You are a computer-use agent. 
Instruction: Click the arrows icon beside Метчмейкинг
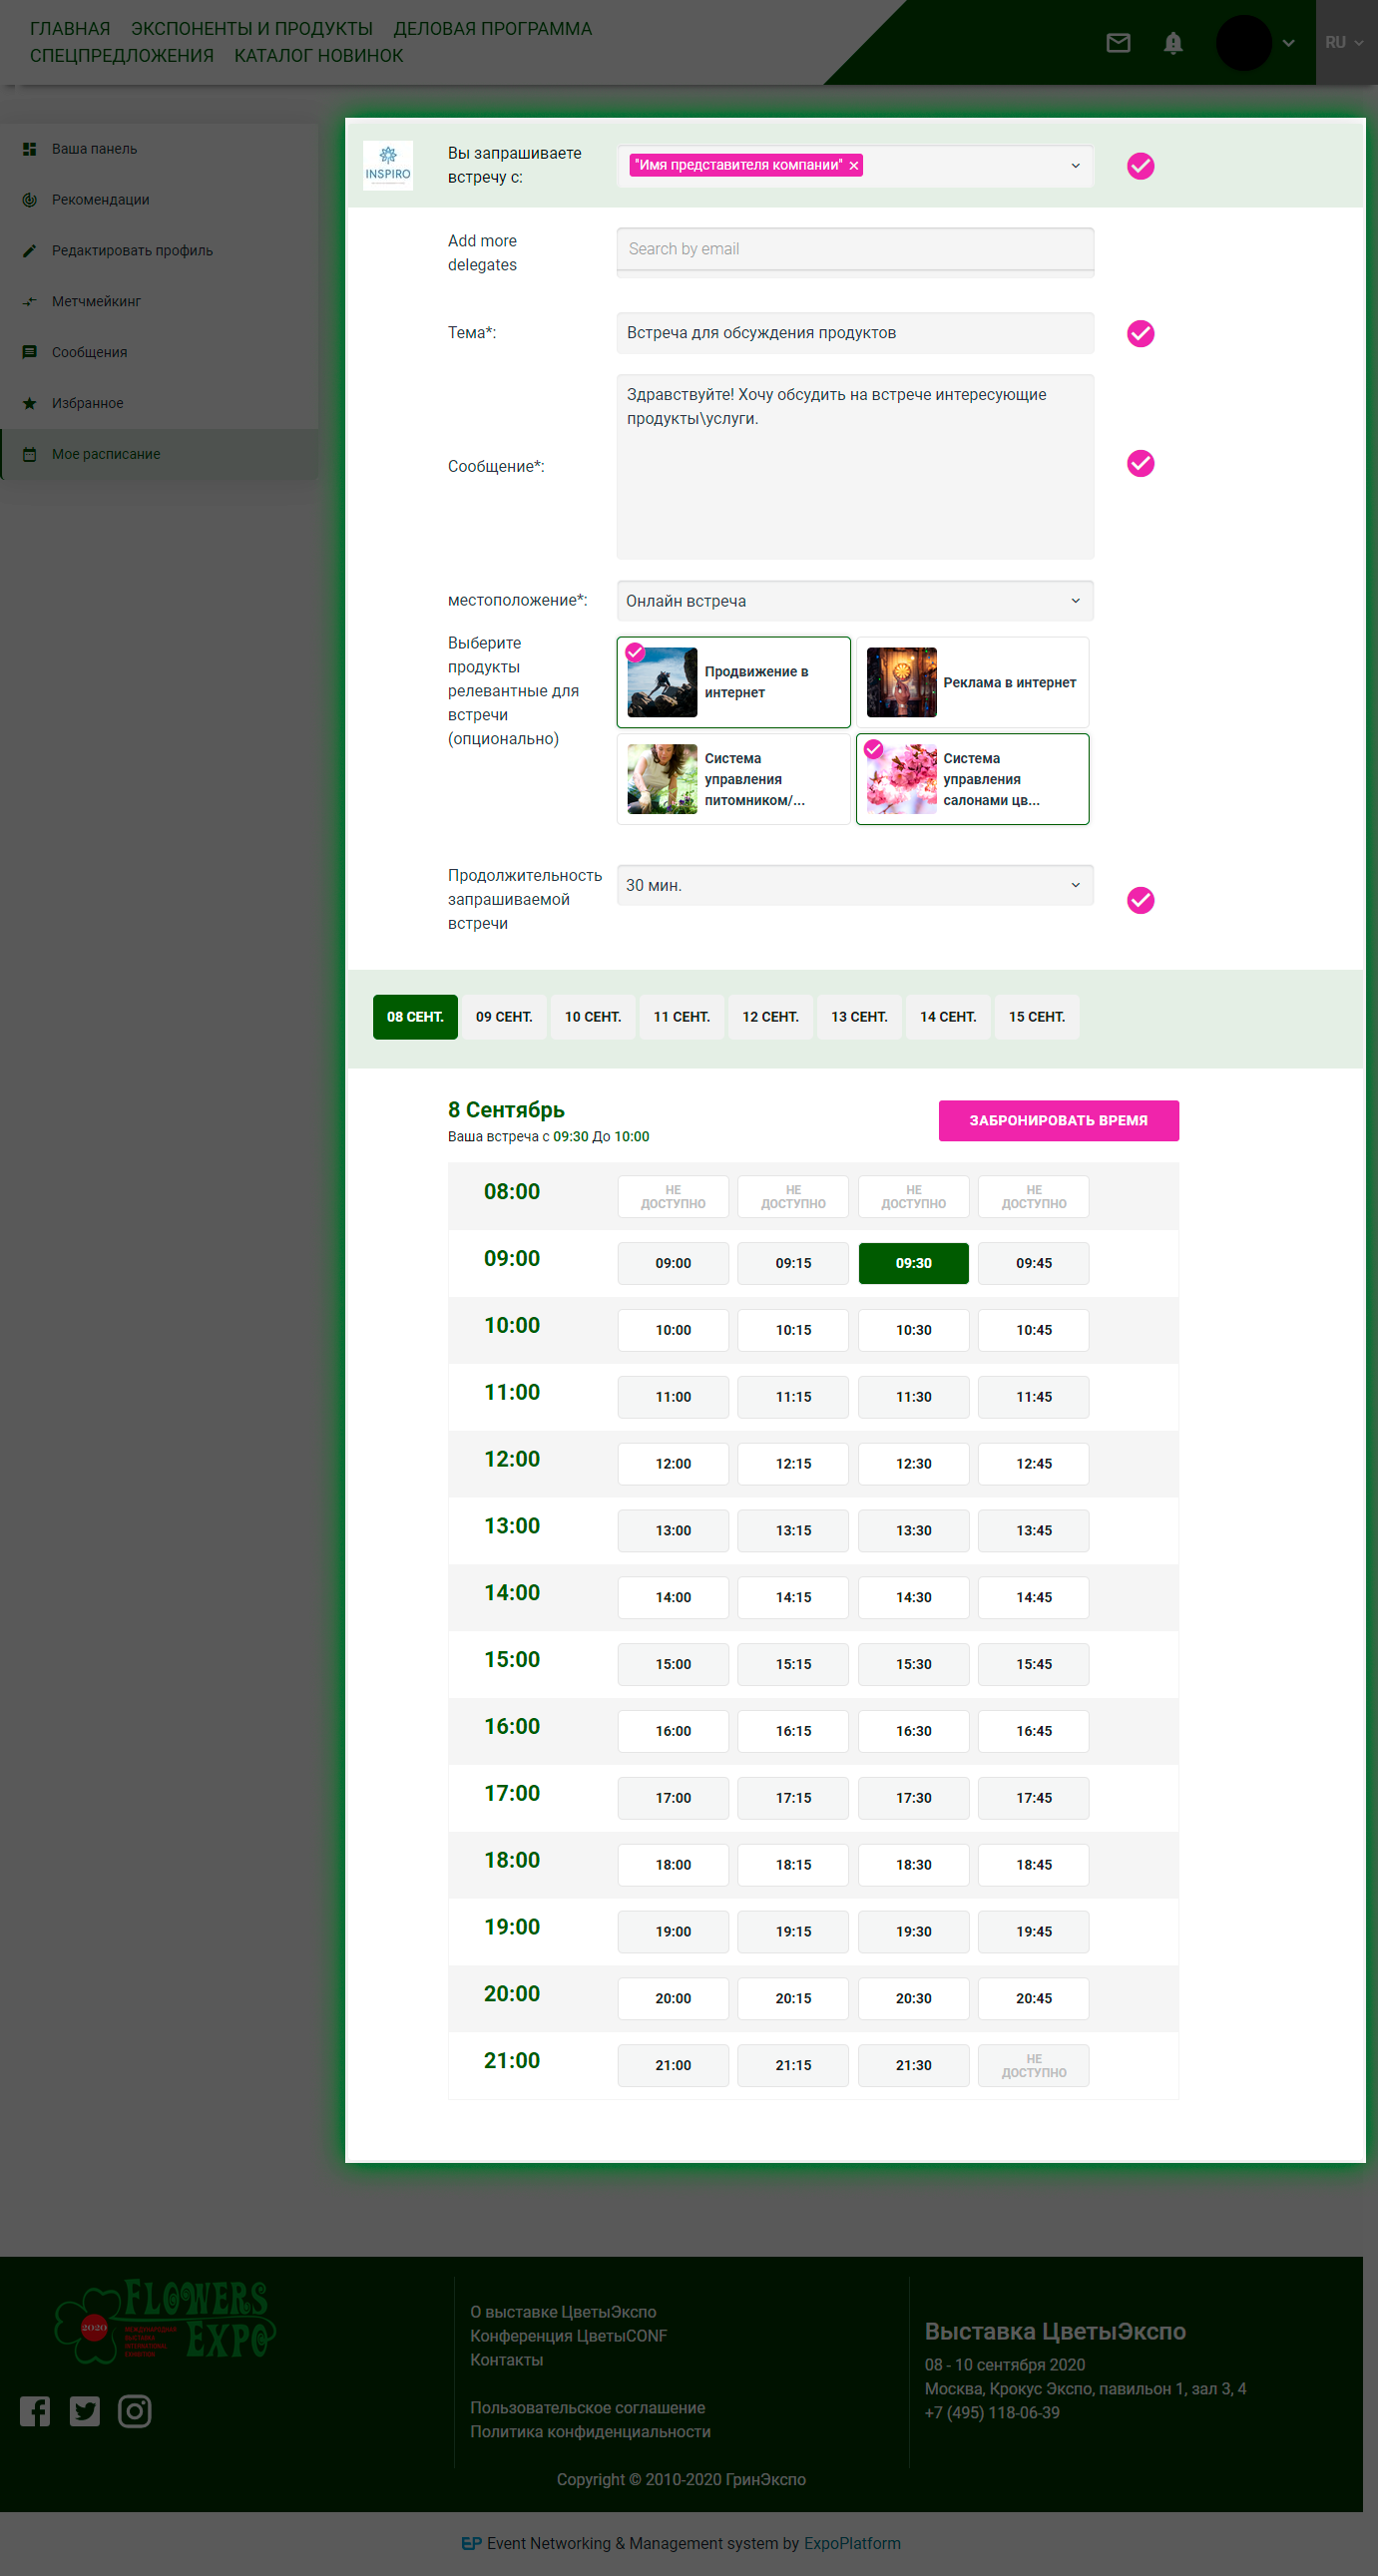click(30, 301)
